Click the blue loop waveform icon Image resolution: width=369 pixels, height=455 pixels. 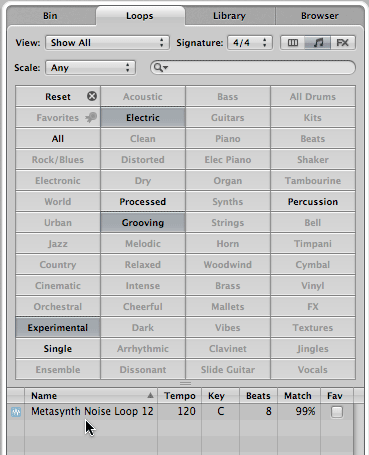(16, 412)
